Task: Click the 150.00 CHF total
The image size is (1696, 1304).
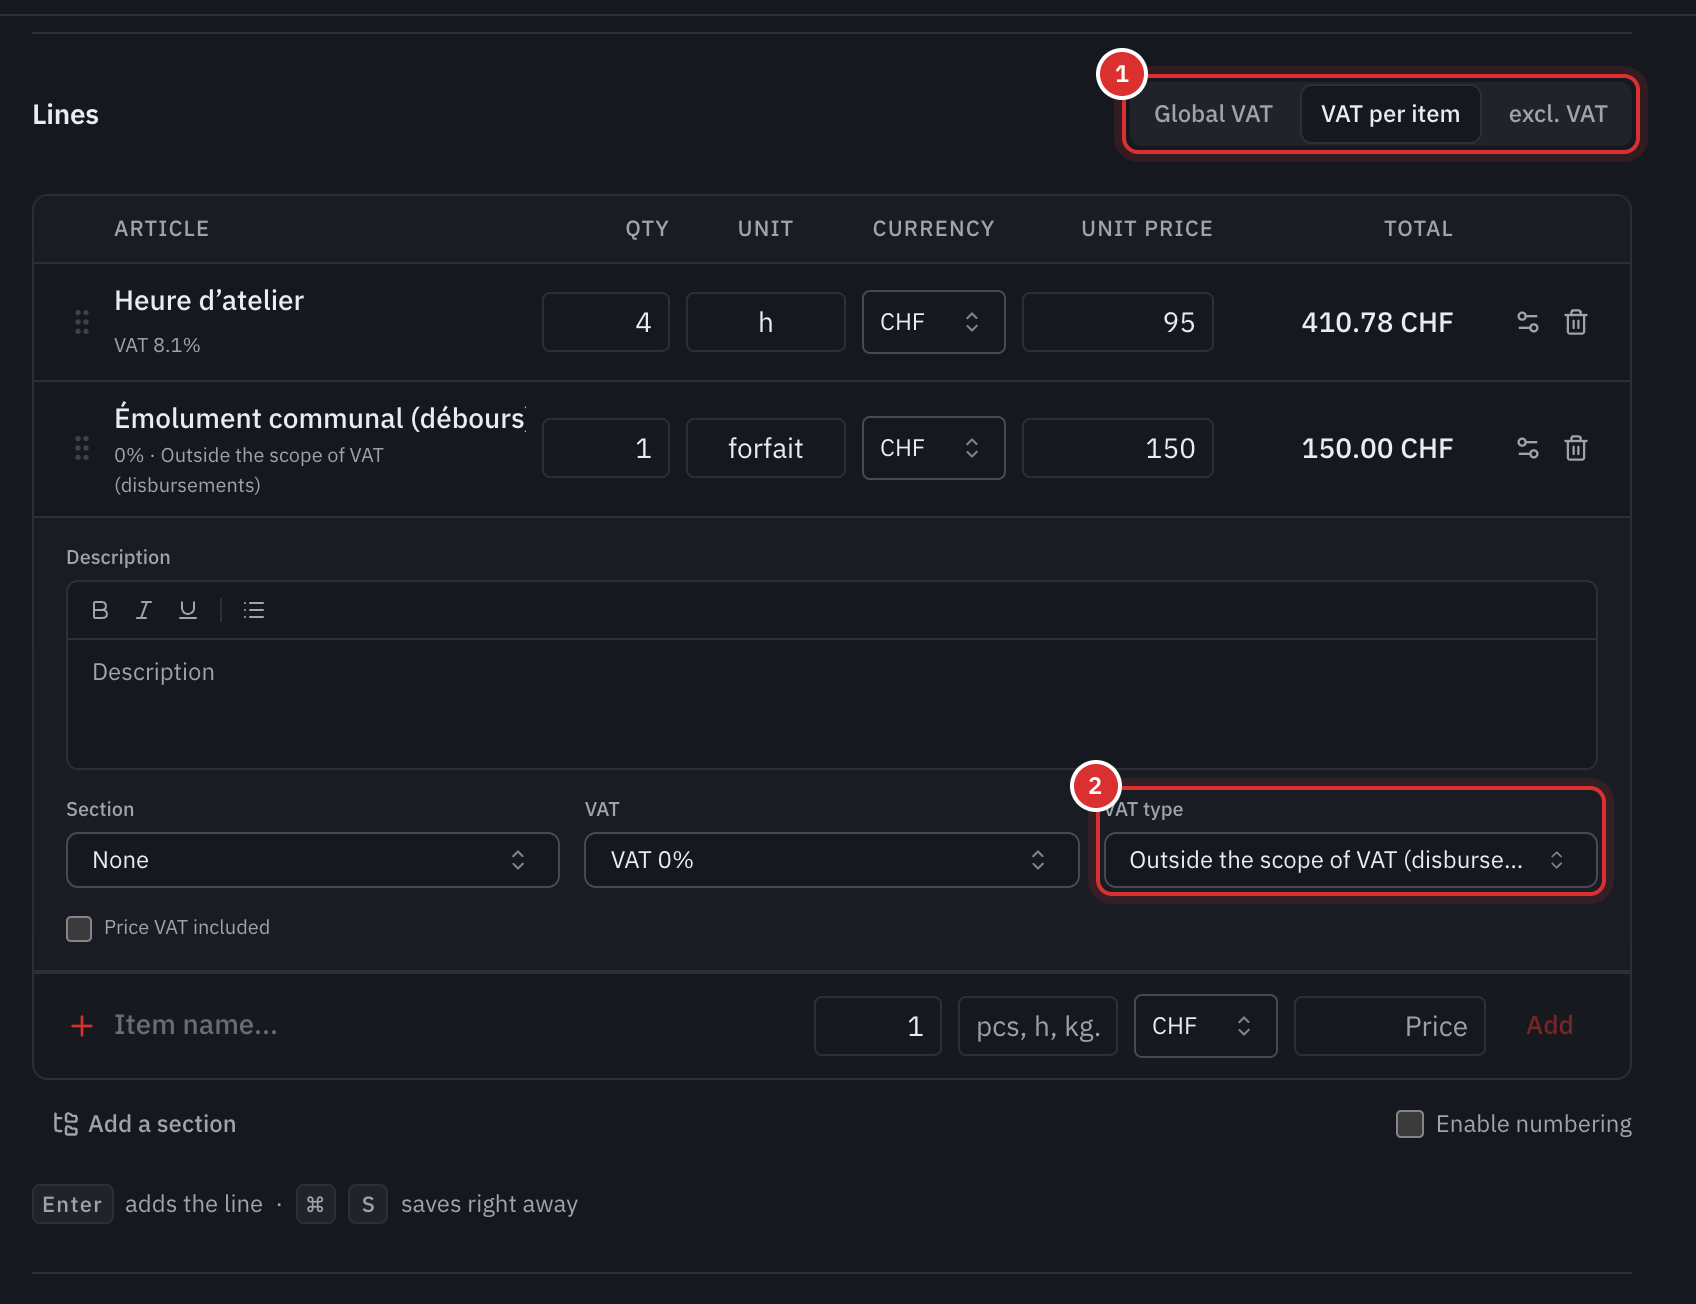Action: (x=1377, y=448)
